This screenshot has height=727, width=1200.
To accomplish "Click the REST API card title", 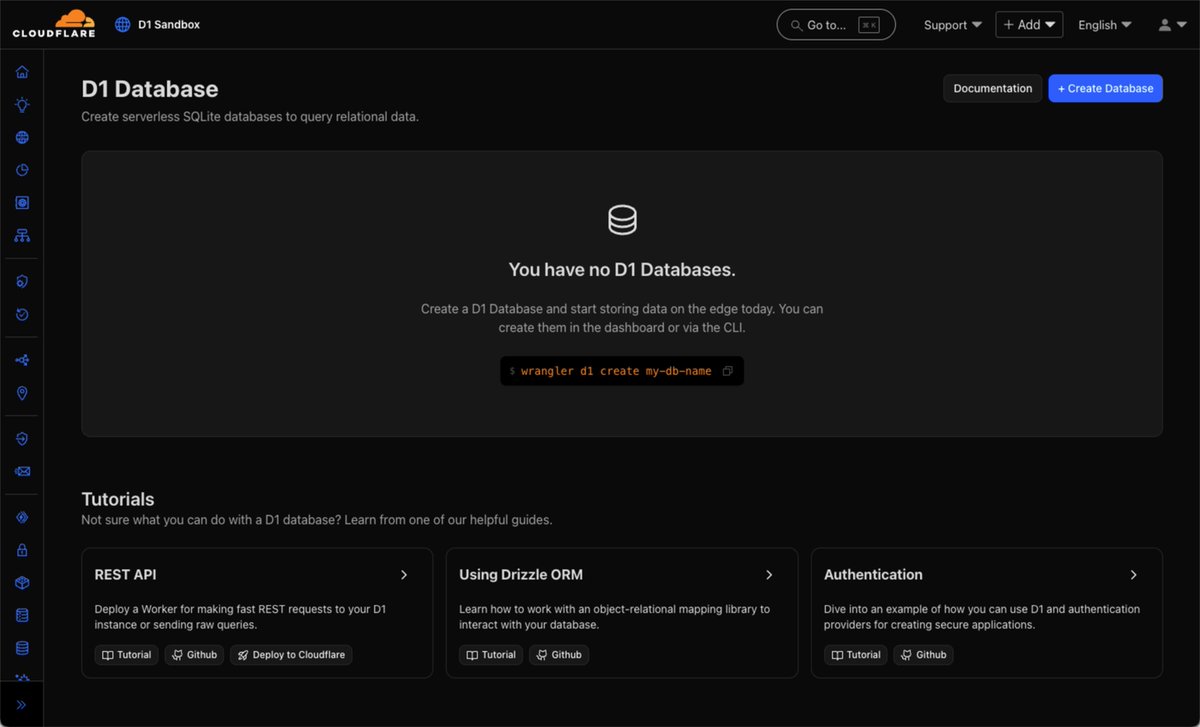I will click(126, 575).
